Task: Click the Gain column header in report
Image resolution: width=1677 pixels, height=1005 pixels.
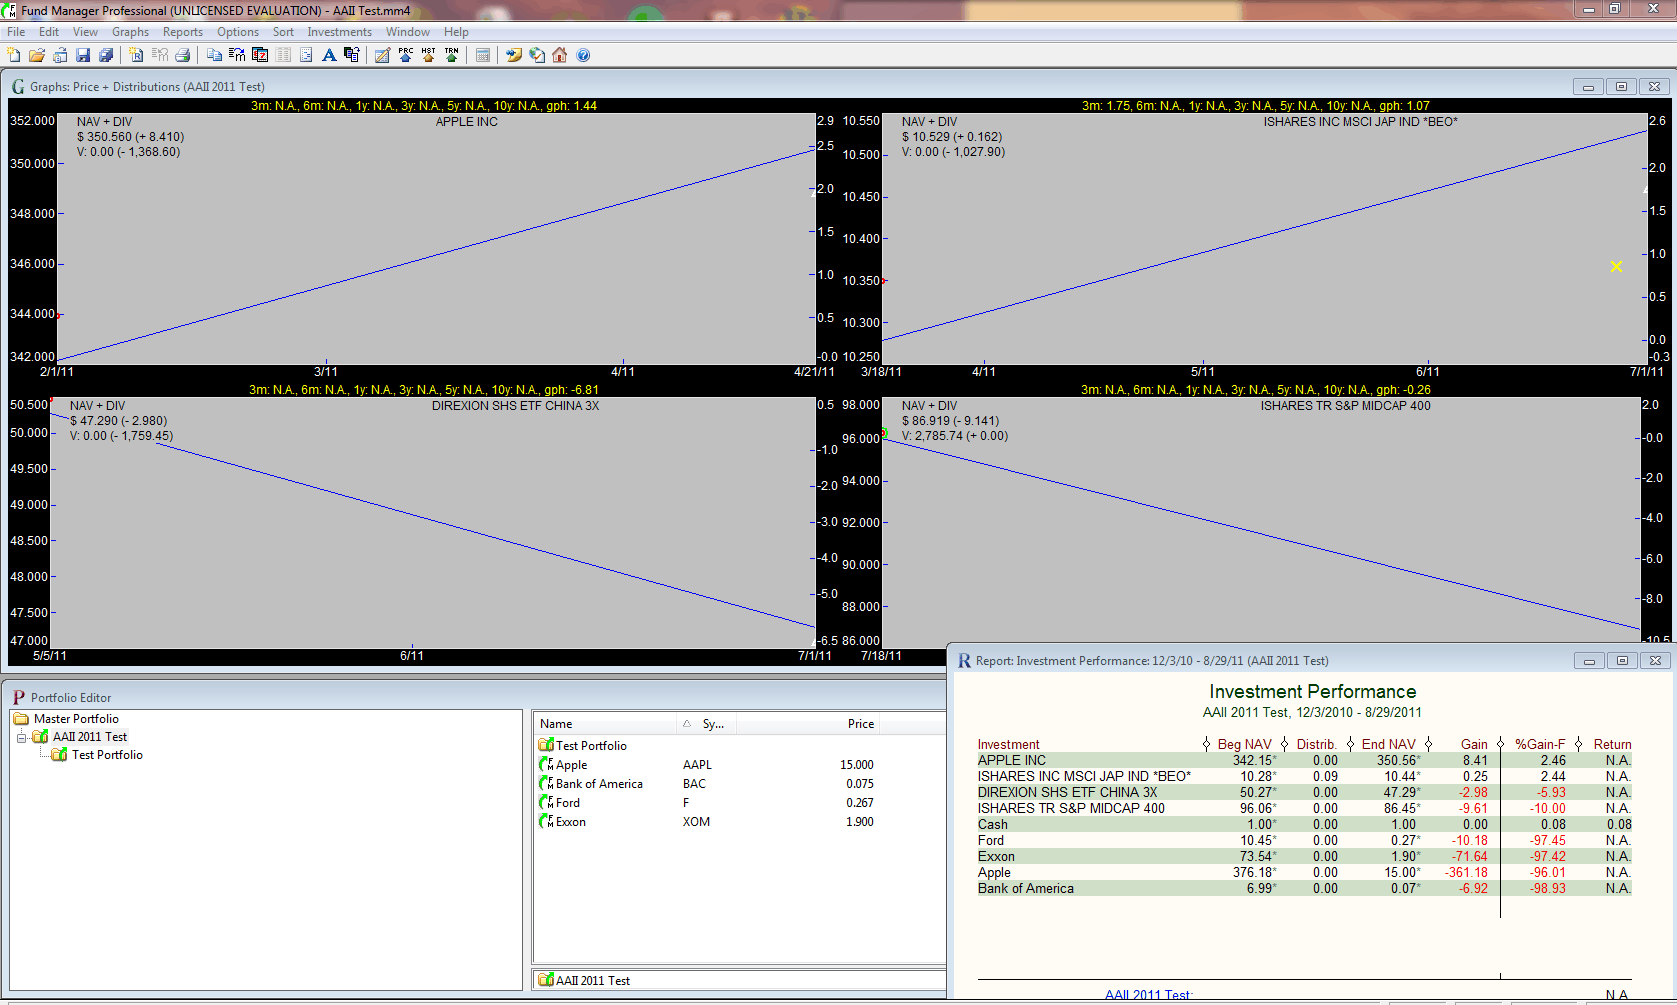Action: tap(1473, 744)
